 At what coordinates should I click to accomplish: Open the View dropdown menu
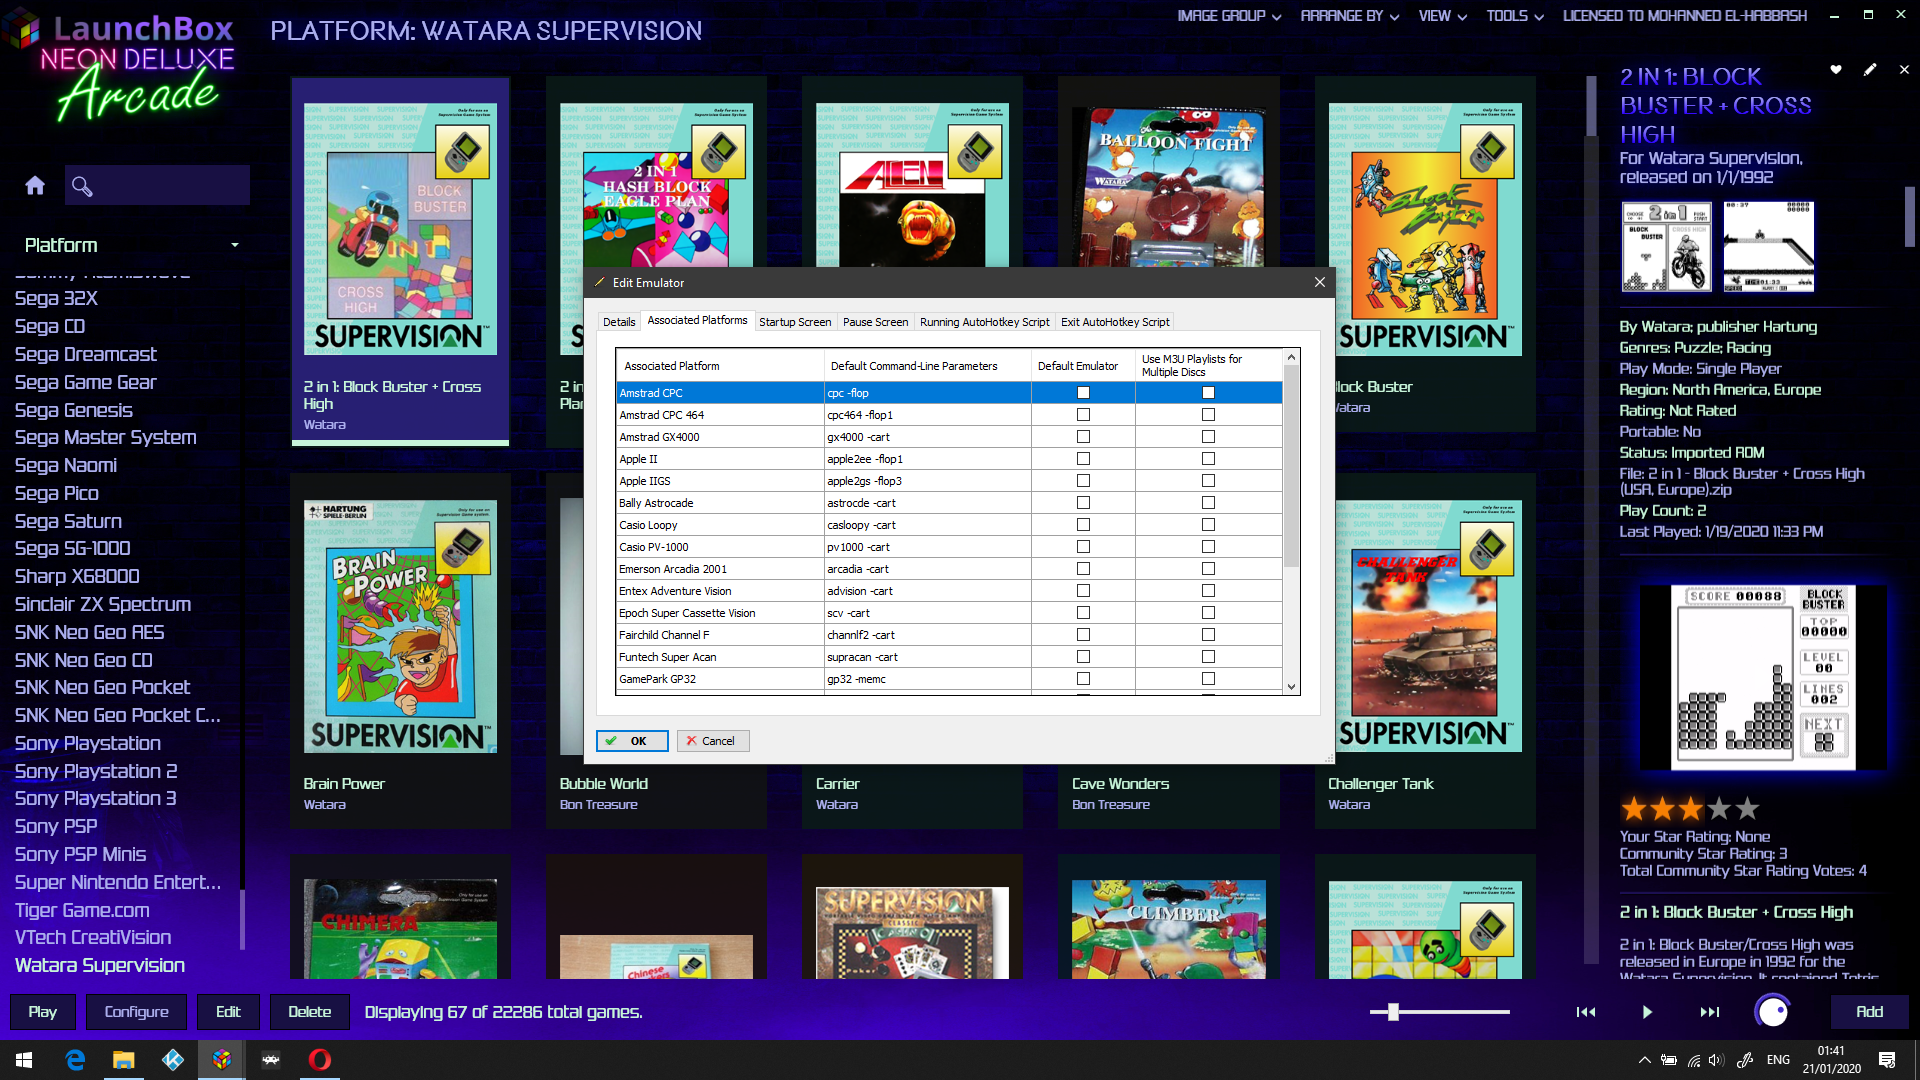point(1442,16)
